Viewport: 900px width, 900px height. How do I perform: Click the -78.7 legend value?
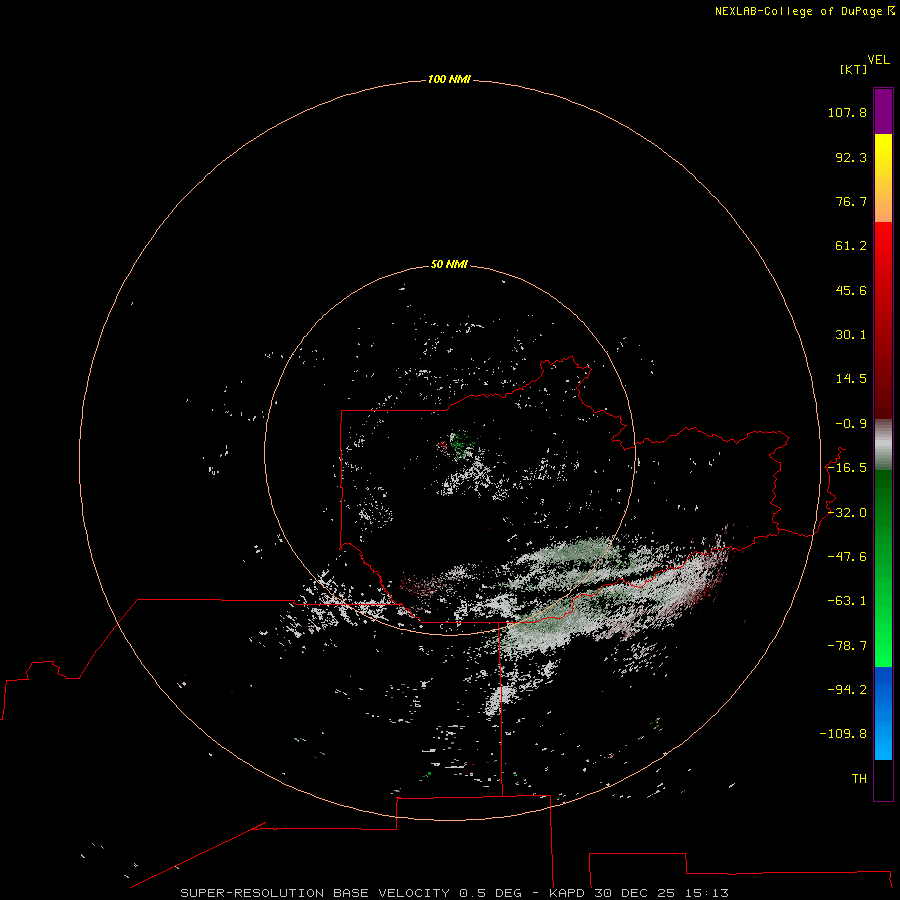pos(847,646)
